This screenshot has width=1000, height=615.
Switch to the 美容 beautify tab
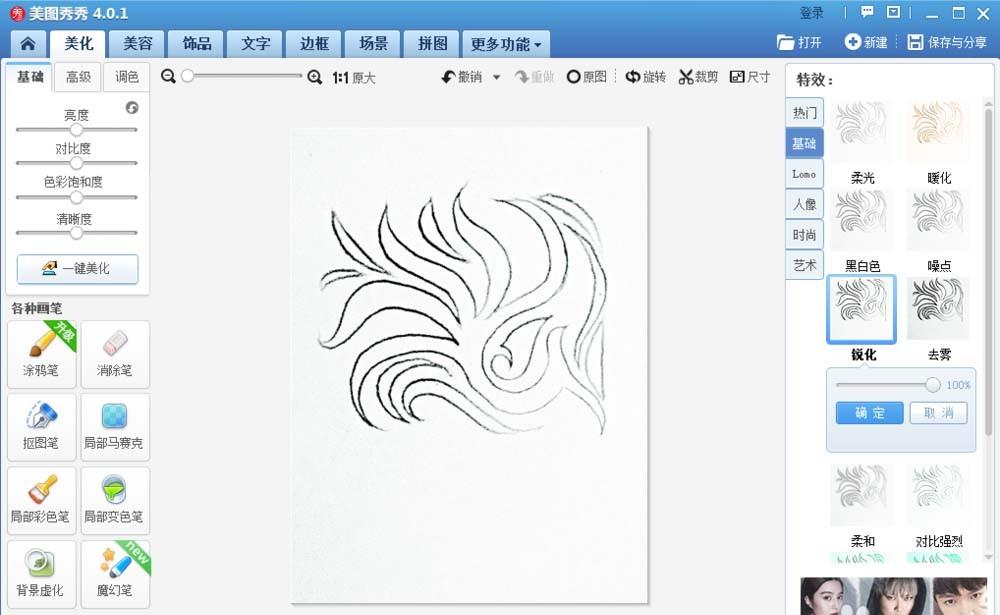point(140,44)
